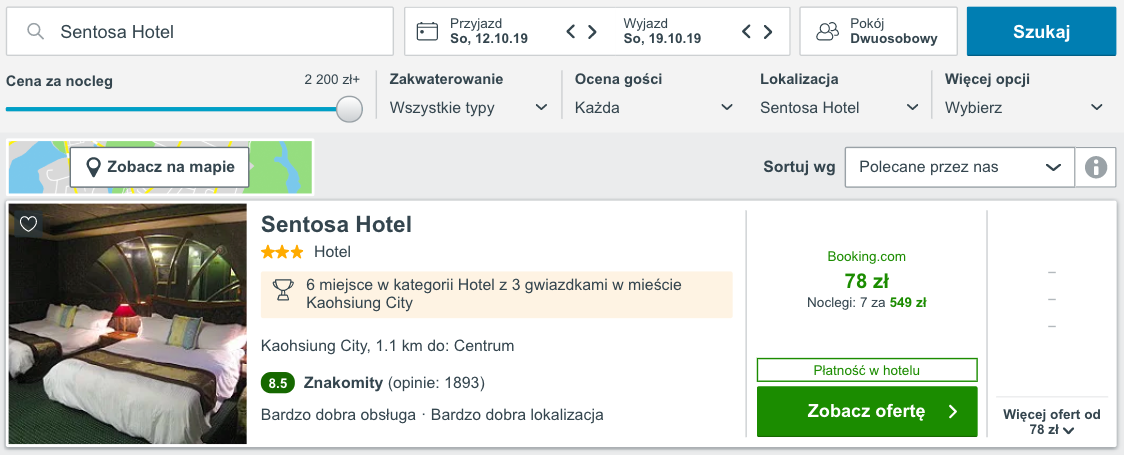This screenshot has height=455, width=1124.
Task: Go to previous check-in date
Action: 571,32
